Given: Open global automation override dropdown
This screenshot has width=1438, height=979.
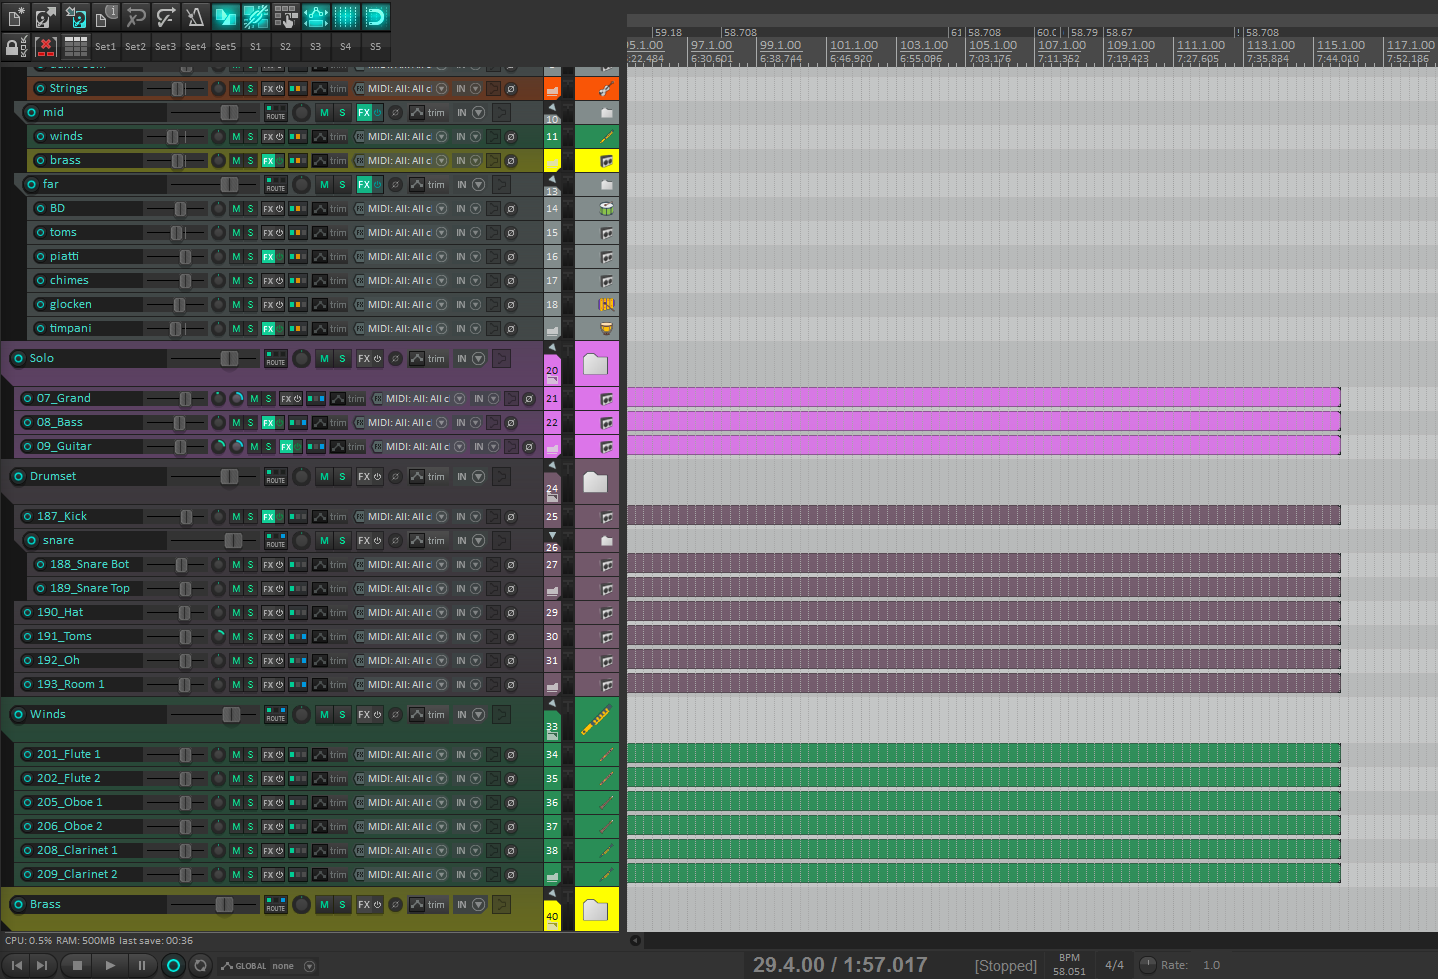Looking at the screenshot, I should [310, 966].
